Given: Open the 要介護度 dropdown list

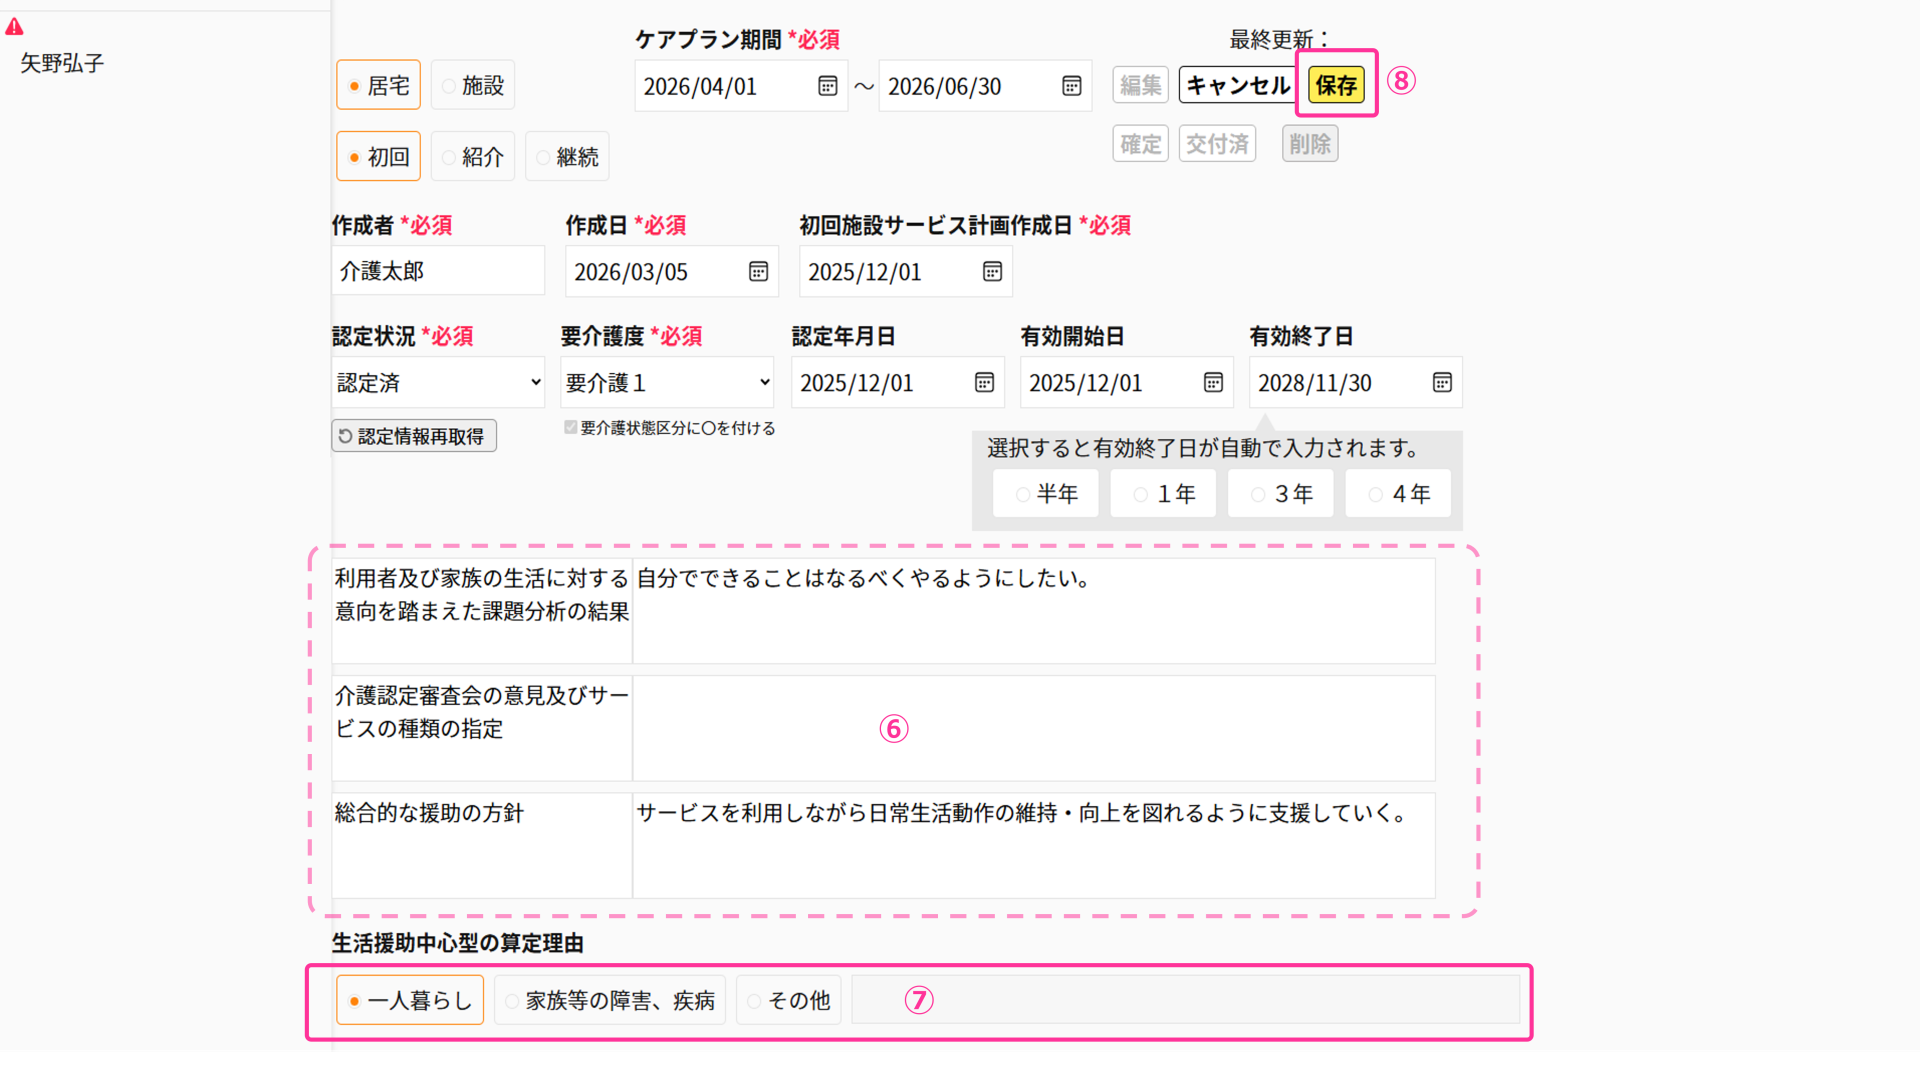Looking at the screenshot, I should coord(667,383).
